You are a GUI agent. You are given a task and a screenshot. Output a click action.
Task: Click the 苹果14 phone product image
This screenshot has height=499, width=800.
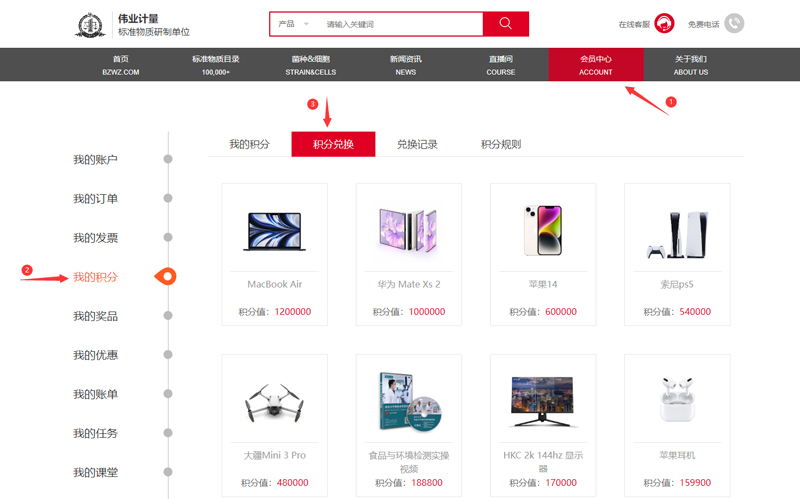[543, 230]
